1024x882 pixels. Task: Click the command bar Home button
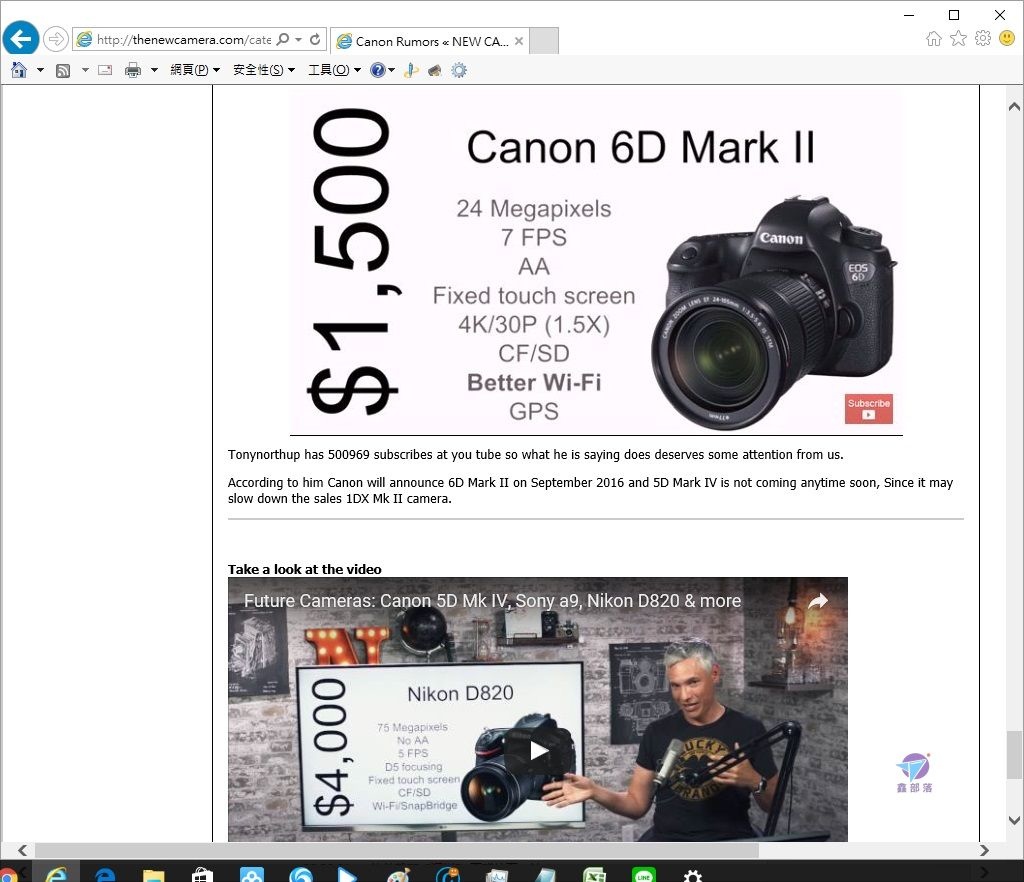tap(19, 70)
